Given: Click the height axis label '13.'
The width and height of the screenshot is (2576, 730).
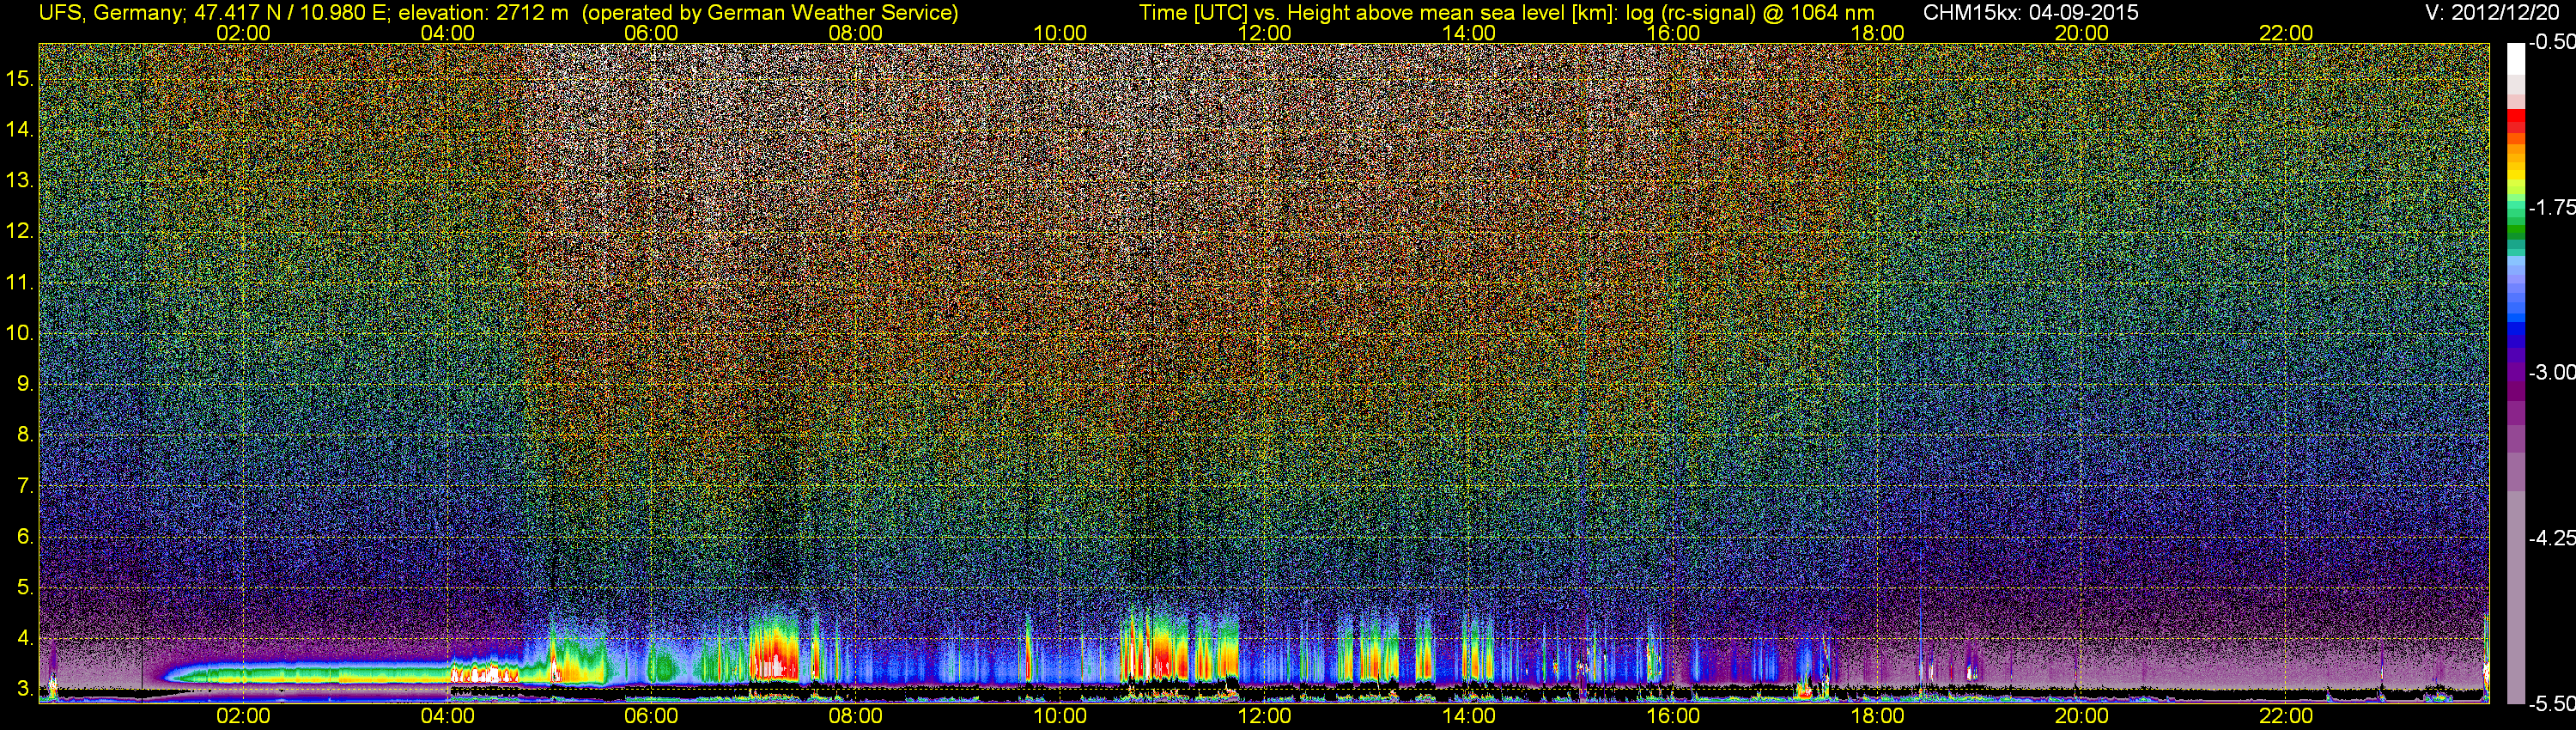Looking at the screenshot, I should (20, 180).
